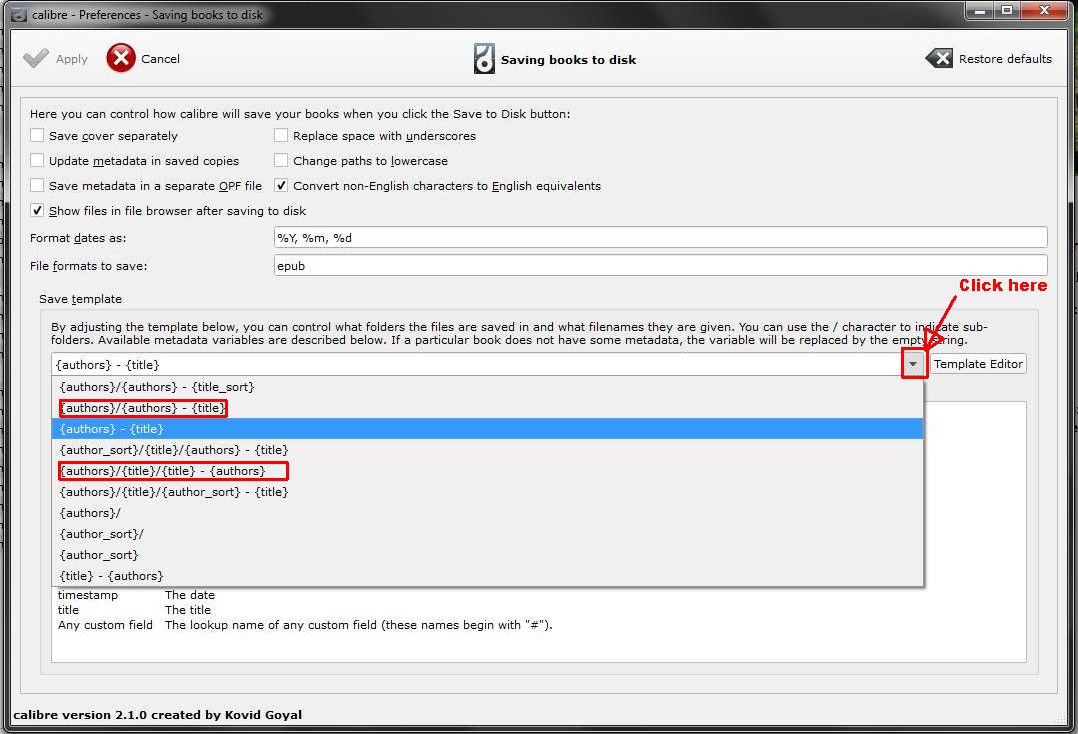Close the calibre Preferences window
This screenshot has height=734, width=1078.
point(1044,10)
